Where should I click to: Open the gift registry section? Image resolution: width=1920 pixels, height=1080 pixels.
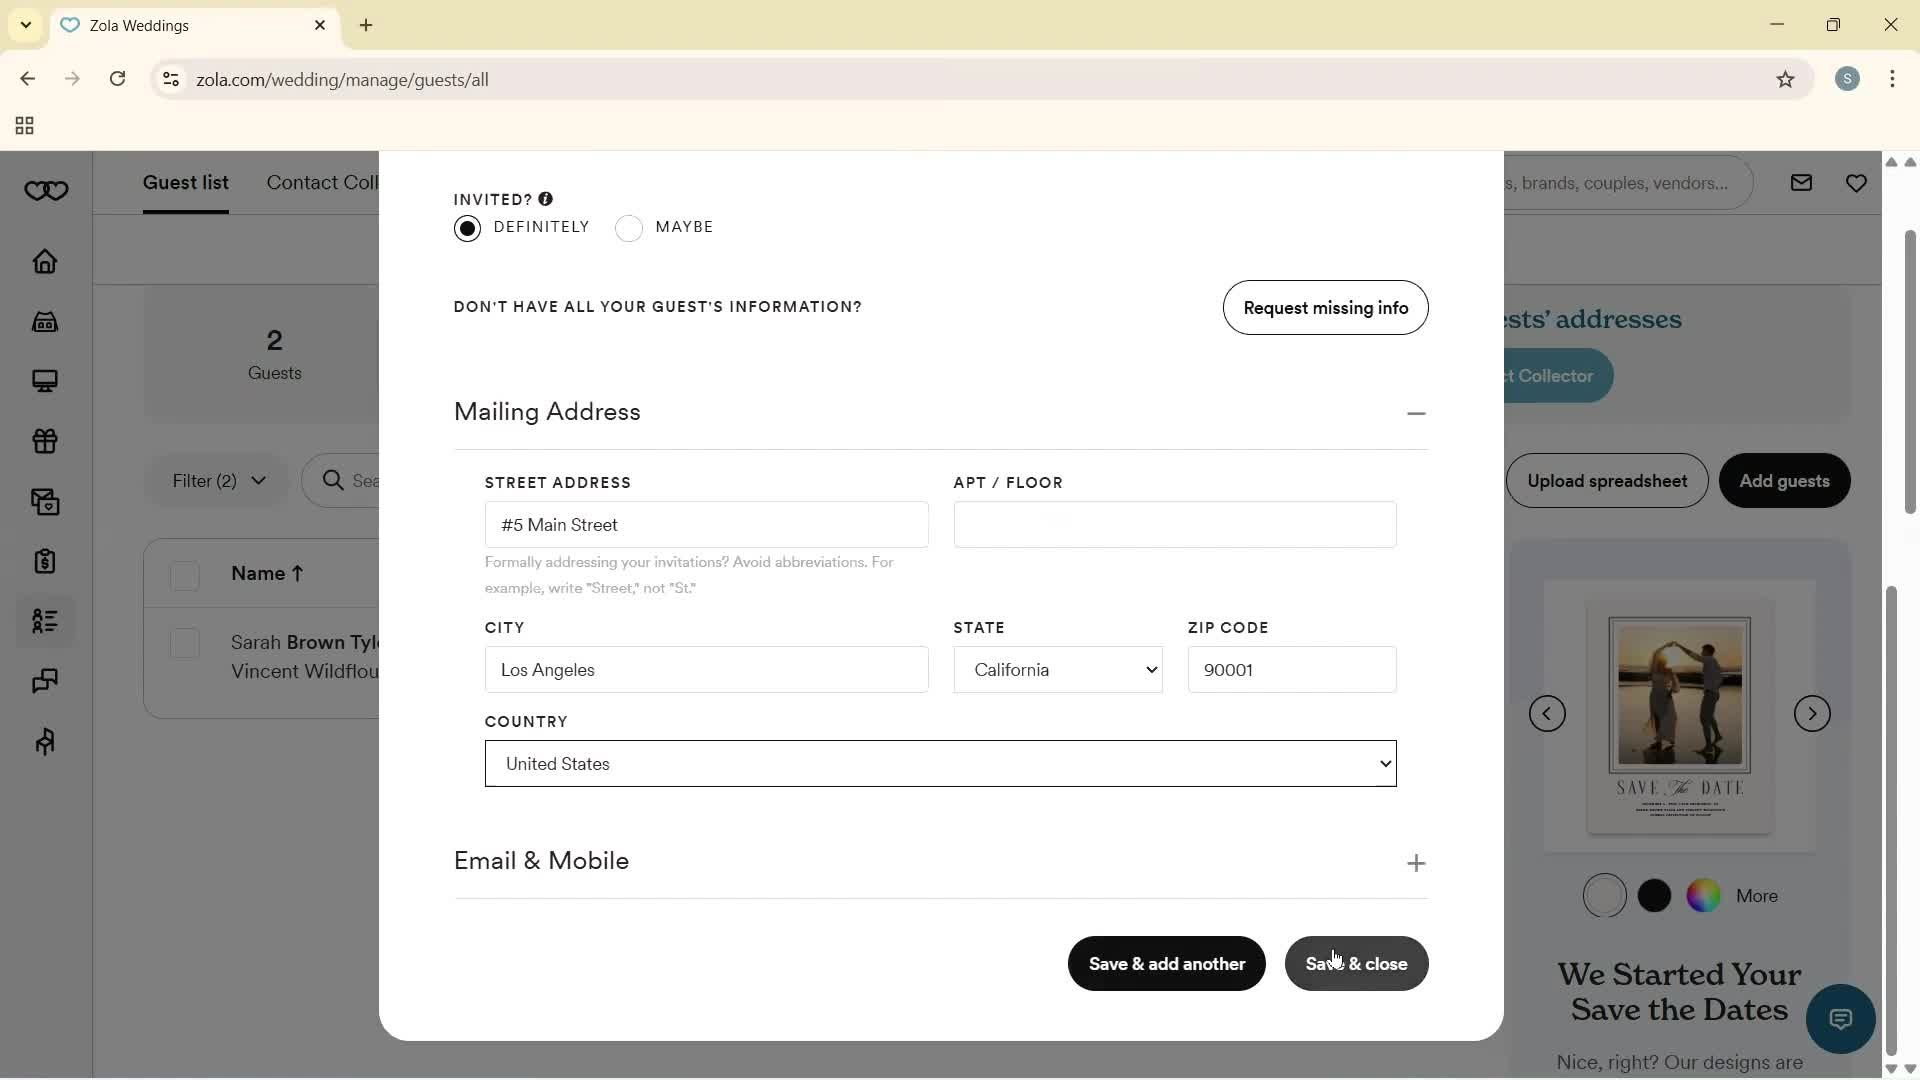45,441
